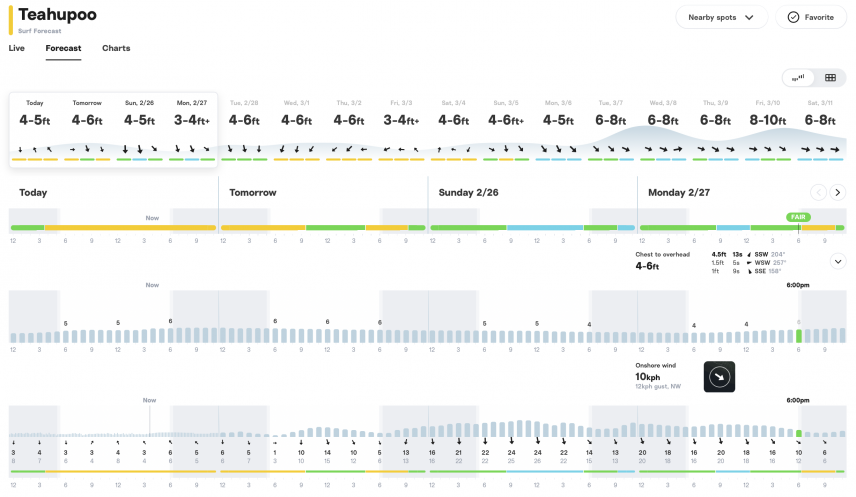This screenshot has width=856, height=497.
Task: Switch to the Live tab
Action: [x=16, y=48]
